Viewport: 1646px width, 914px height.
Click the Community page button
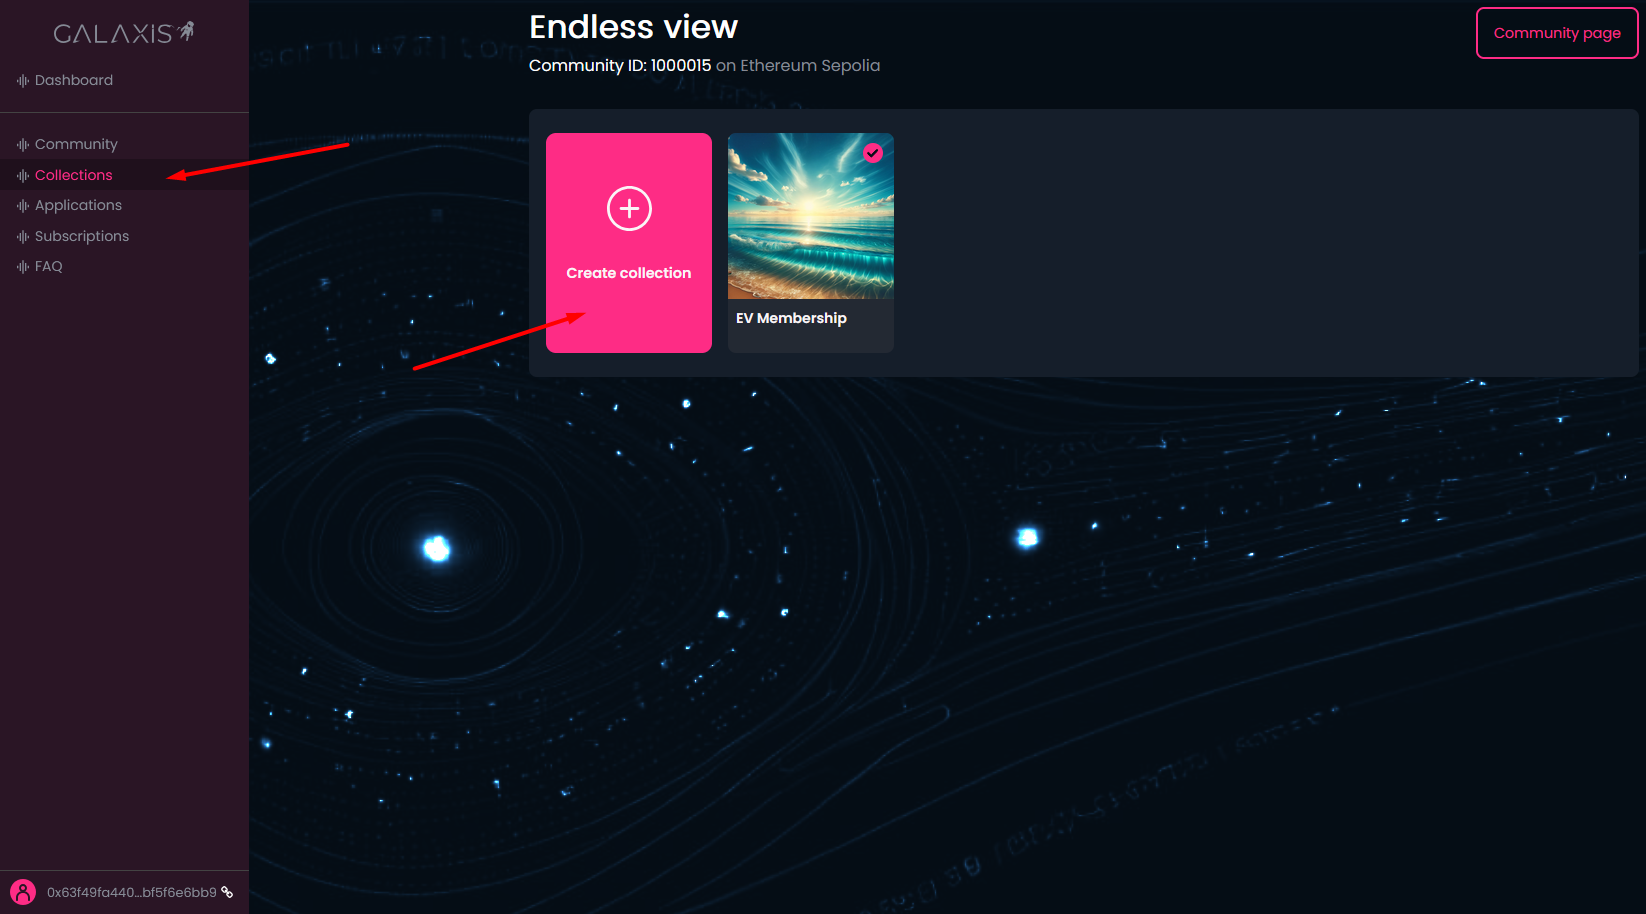(1557, 33)
